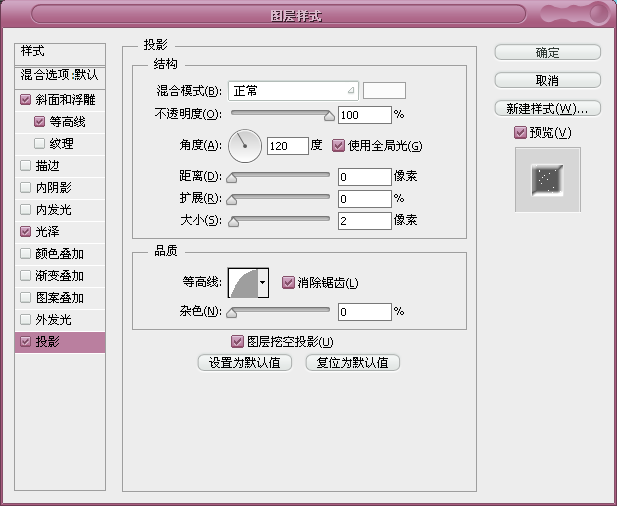Open the 内阴影 settings panel

click(54, 188)
